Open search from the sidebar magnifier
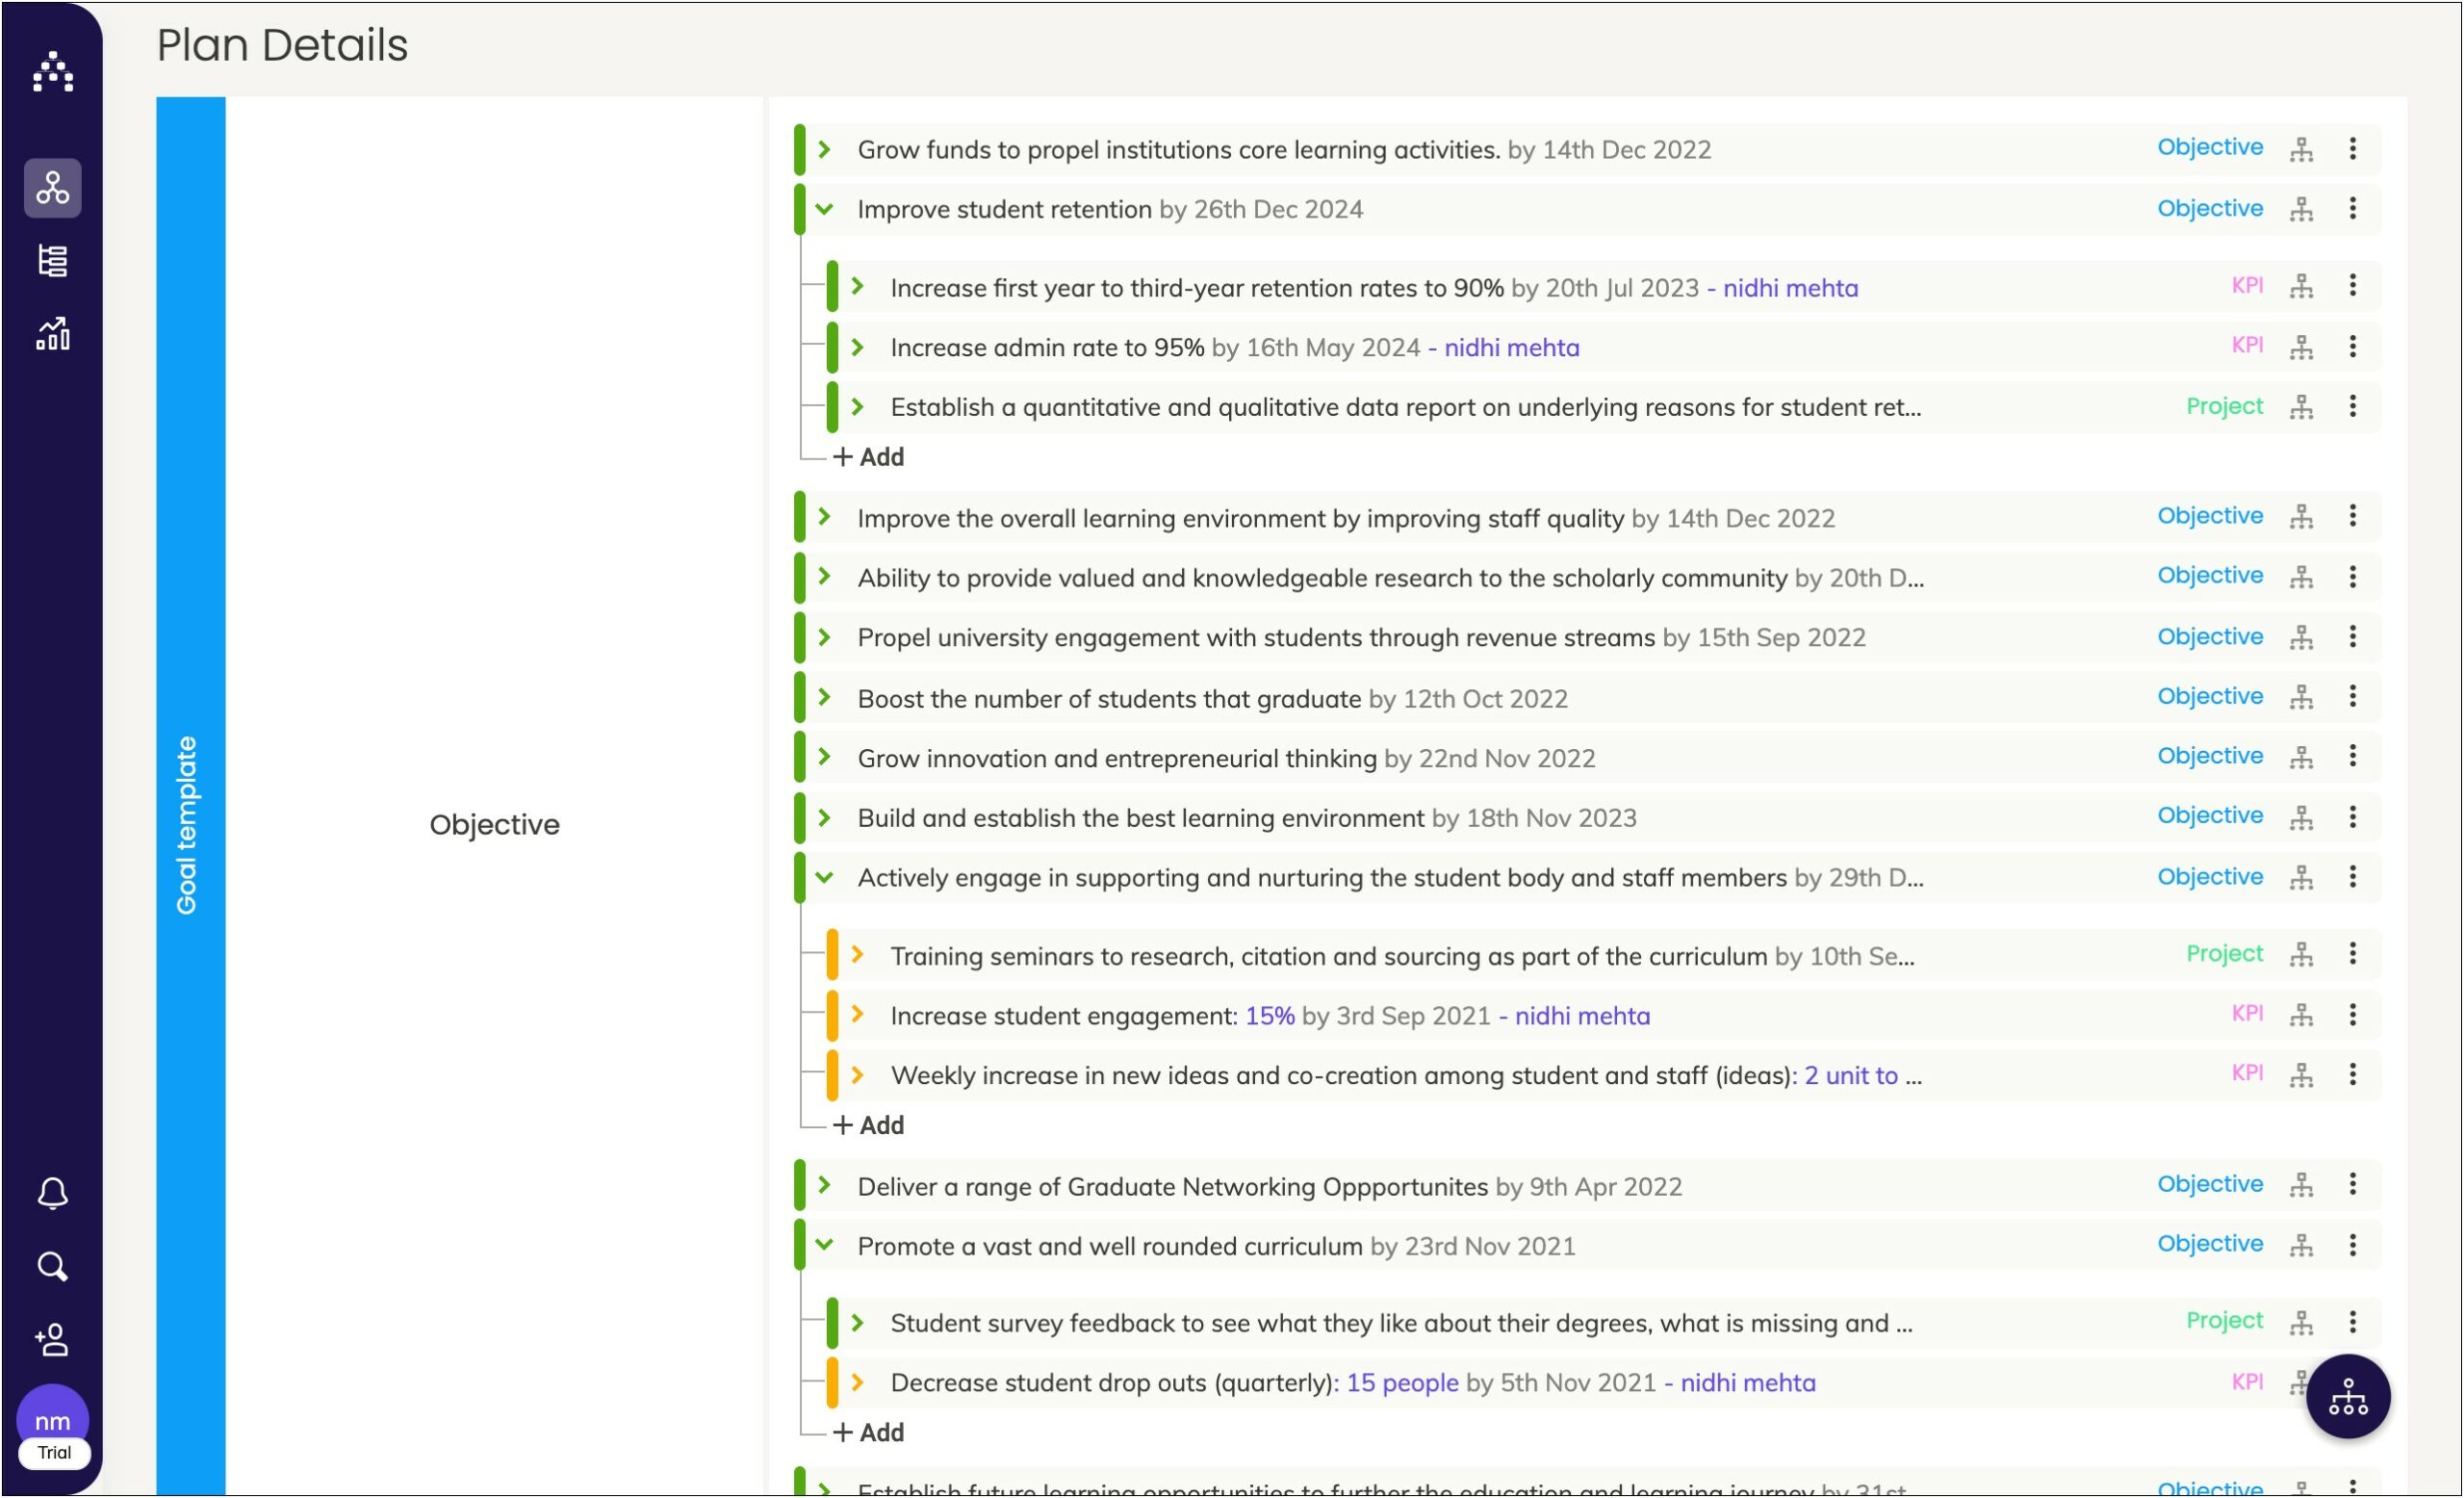Image resolution: width=2464 pixels, height=1498 pixels. click(53, 1267)
